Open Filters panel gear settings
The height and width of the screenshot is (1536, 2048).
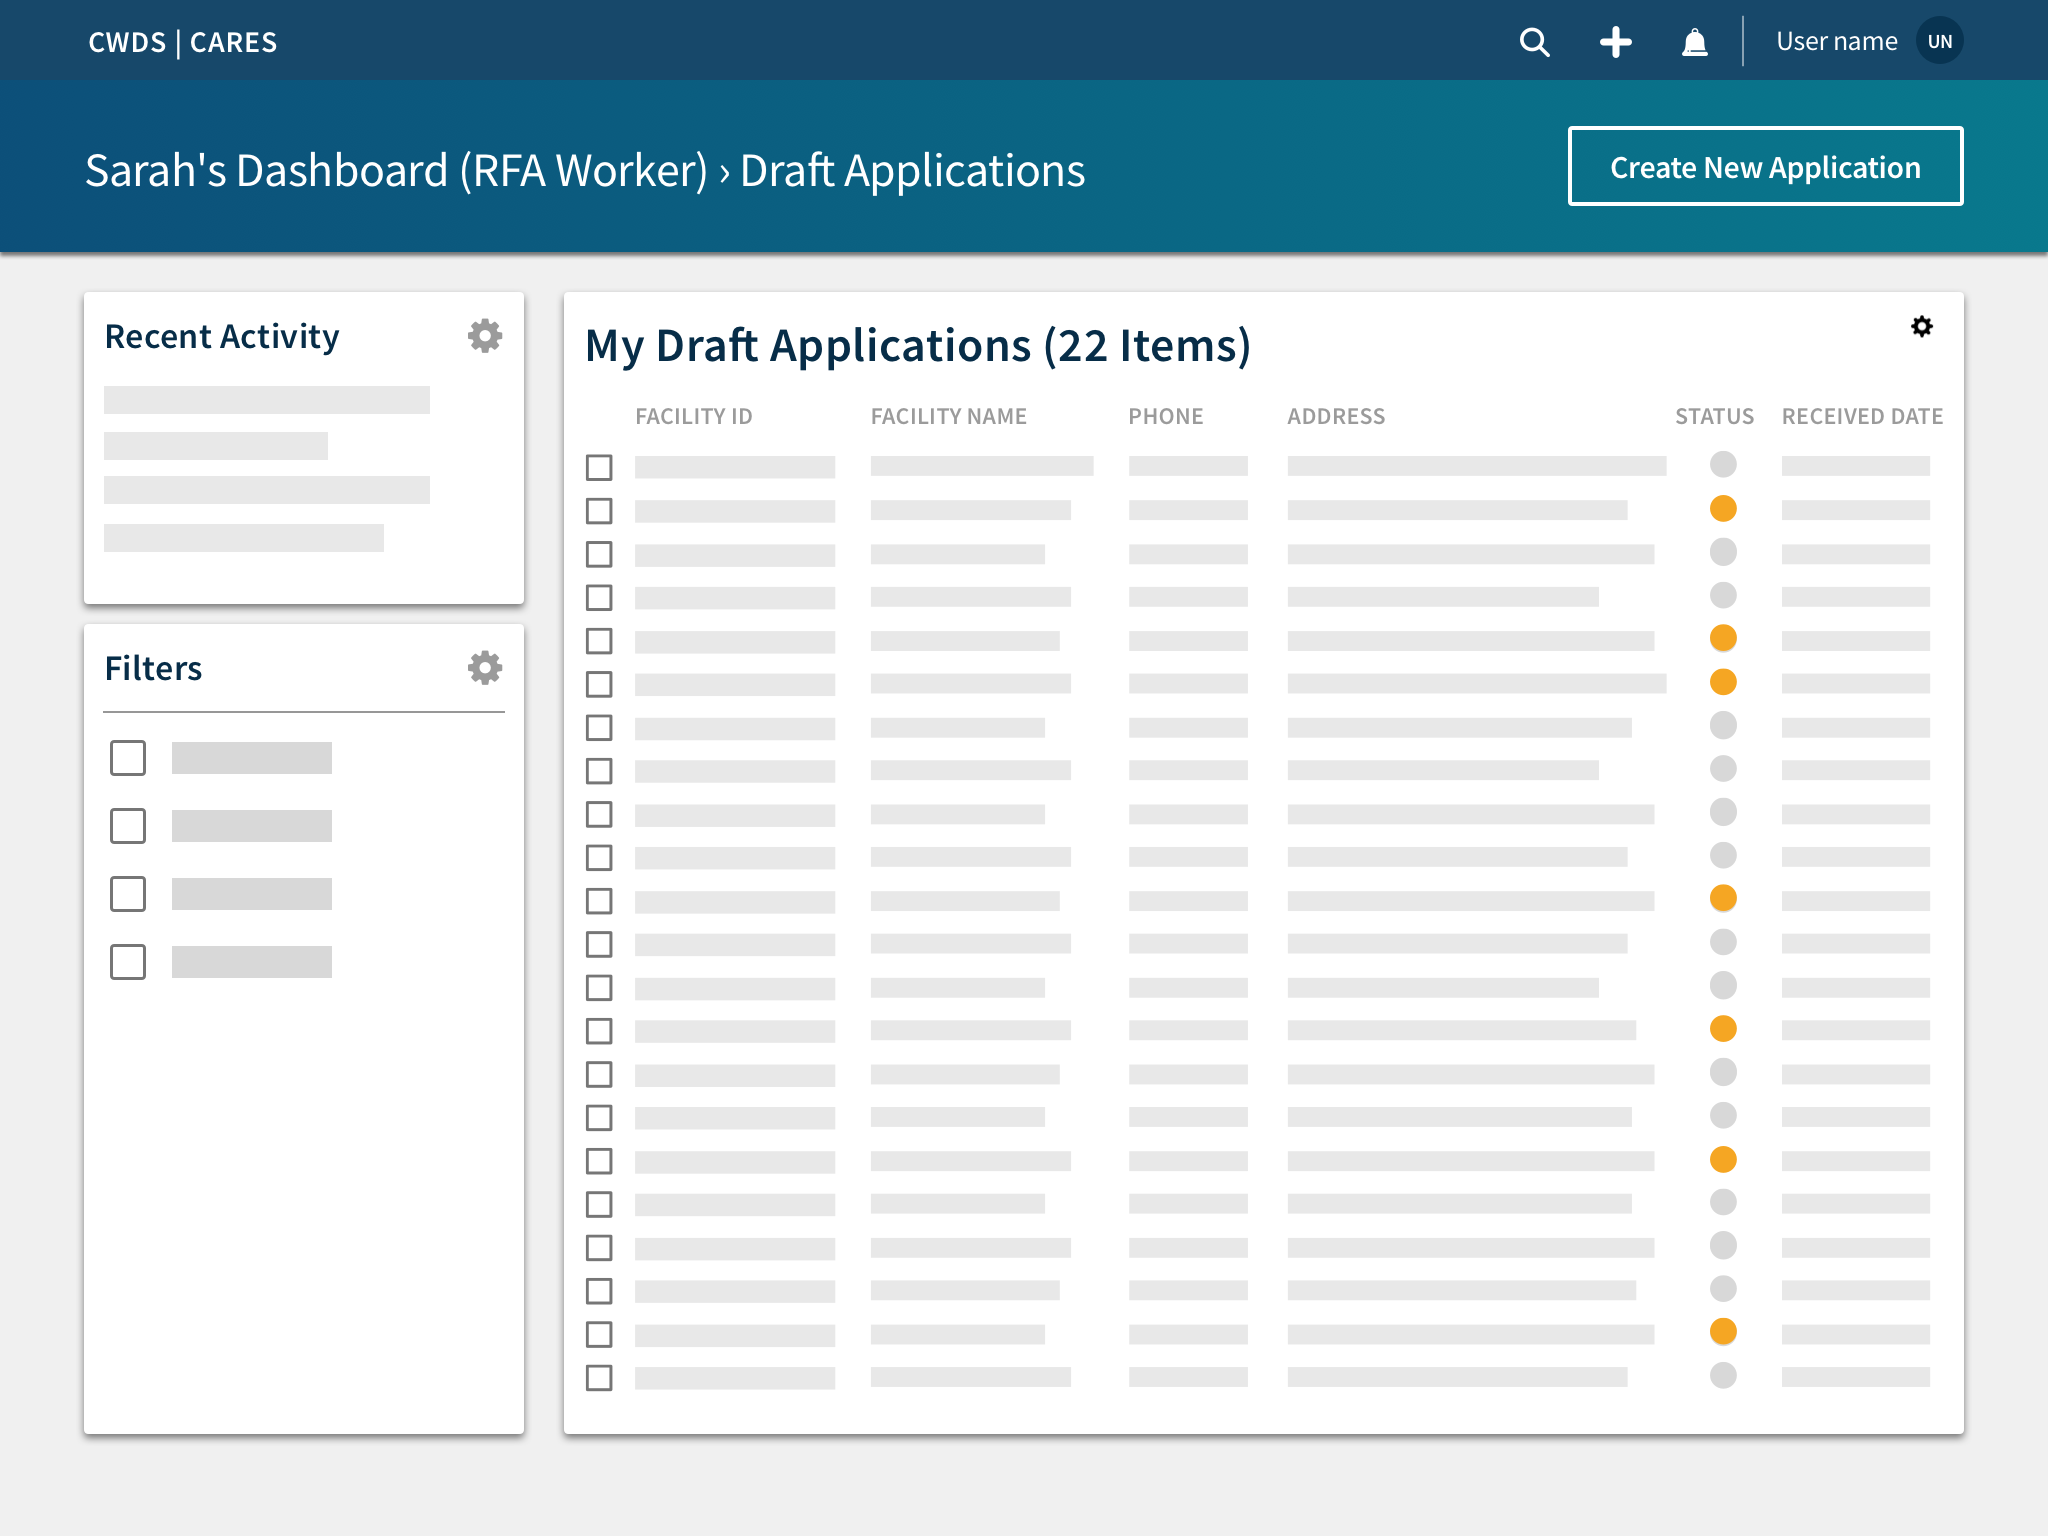[484, 668]
